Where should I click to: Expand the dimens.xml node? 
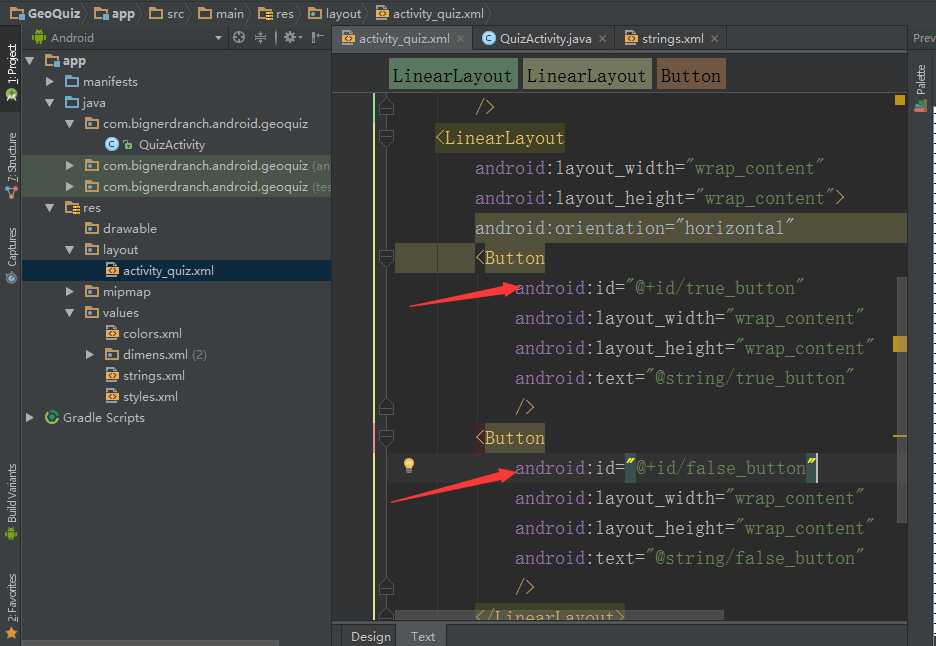pos(90,355)
